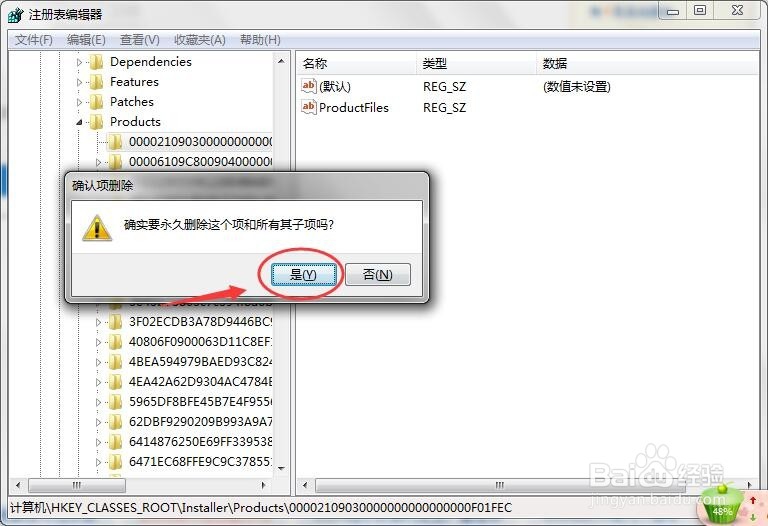Click the Registry Editor title bar icon
Image resolution: width=768 pixels, height=526 pixels.
coord(16,15)
